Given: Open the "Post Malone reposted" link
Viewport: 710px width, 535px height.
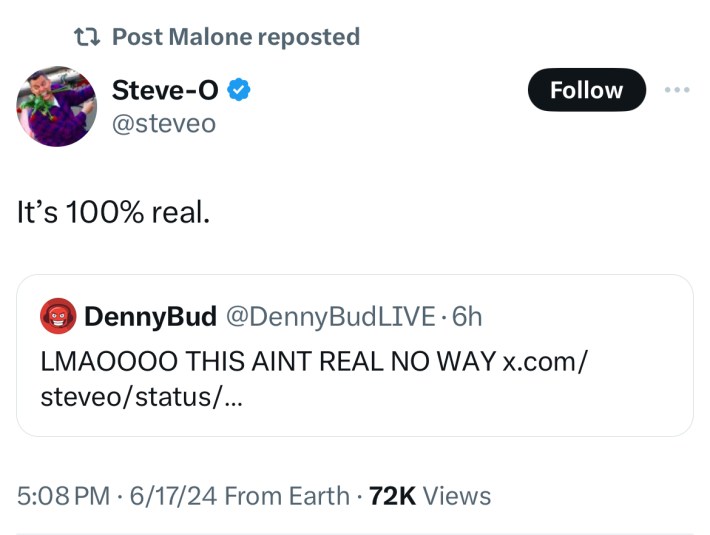Looking at the screenshot, I should [235, 37].
